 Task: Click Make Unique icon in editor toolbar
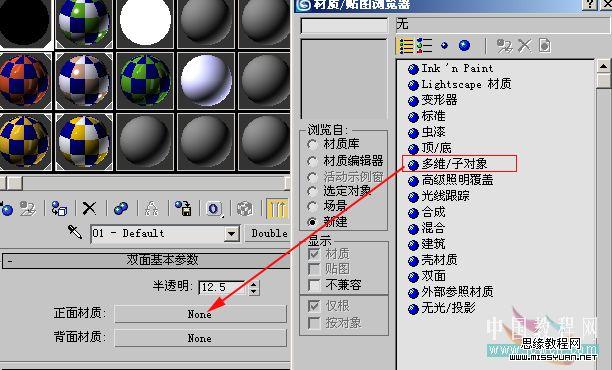[x=151, y=209]
